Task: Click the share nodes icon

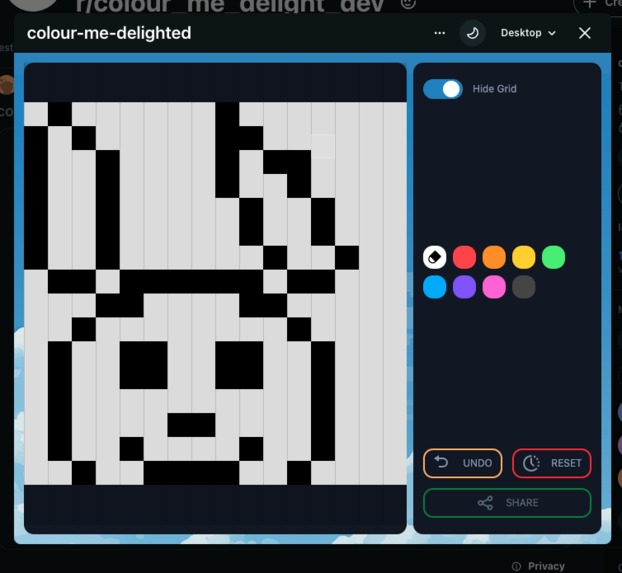Action: pos(485,503)
